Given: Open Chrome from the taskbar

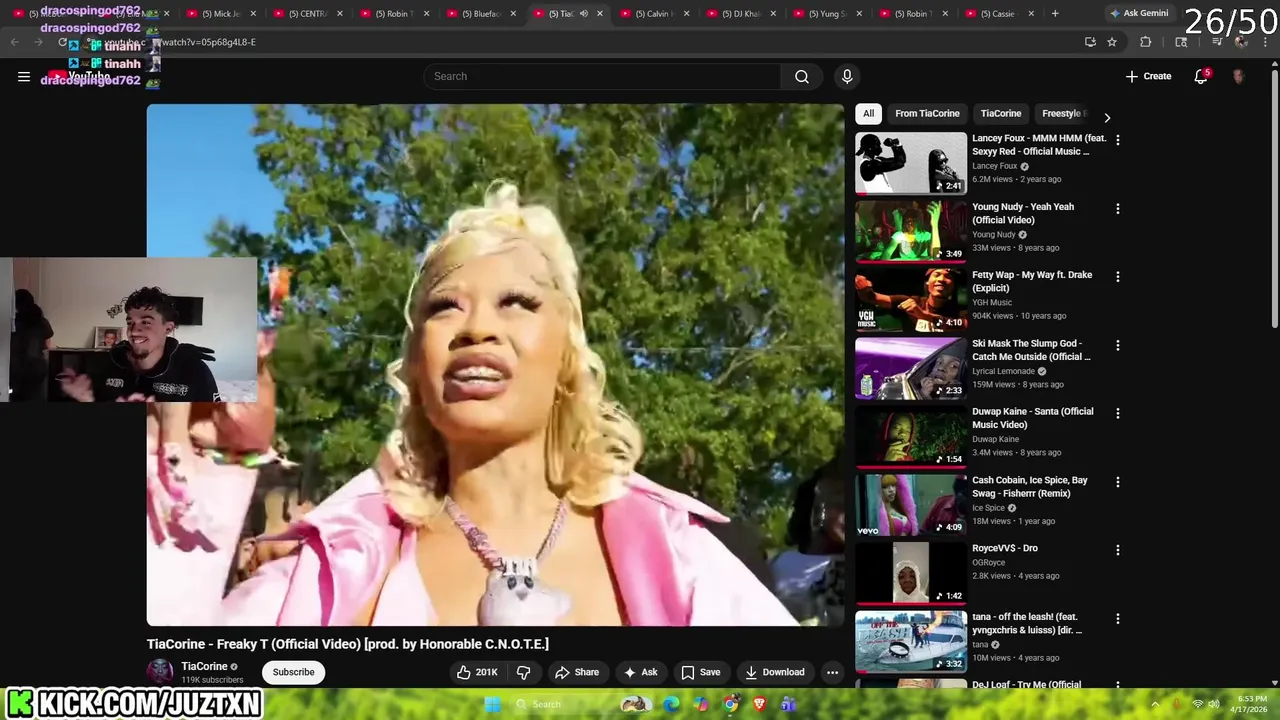Looking at the screenshot, I should point(731,704).
